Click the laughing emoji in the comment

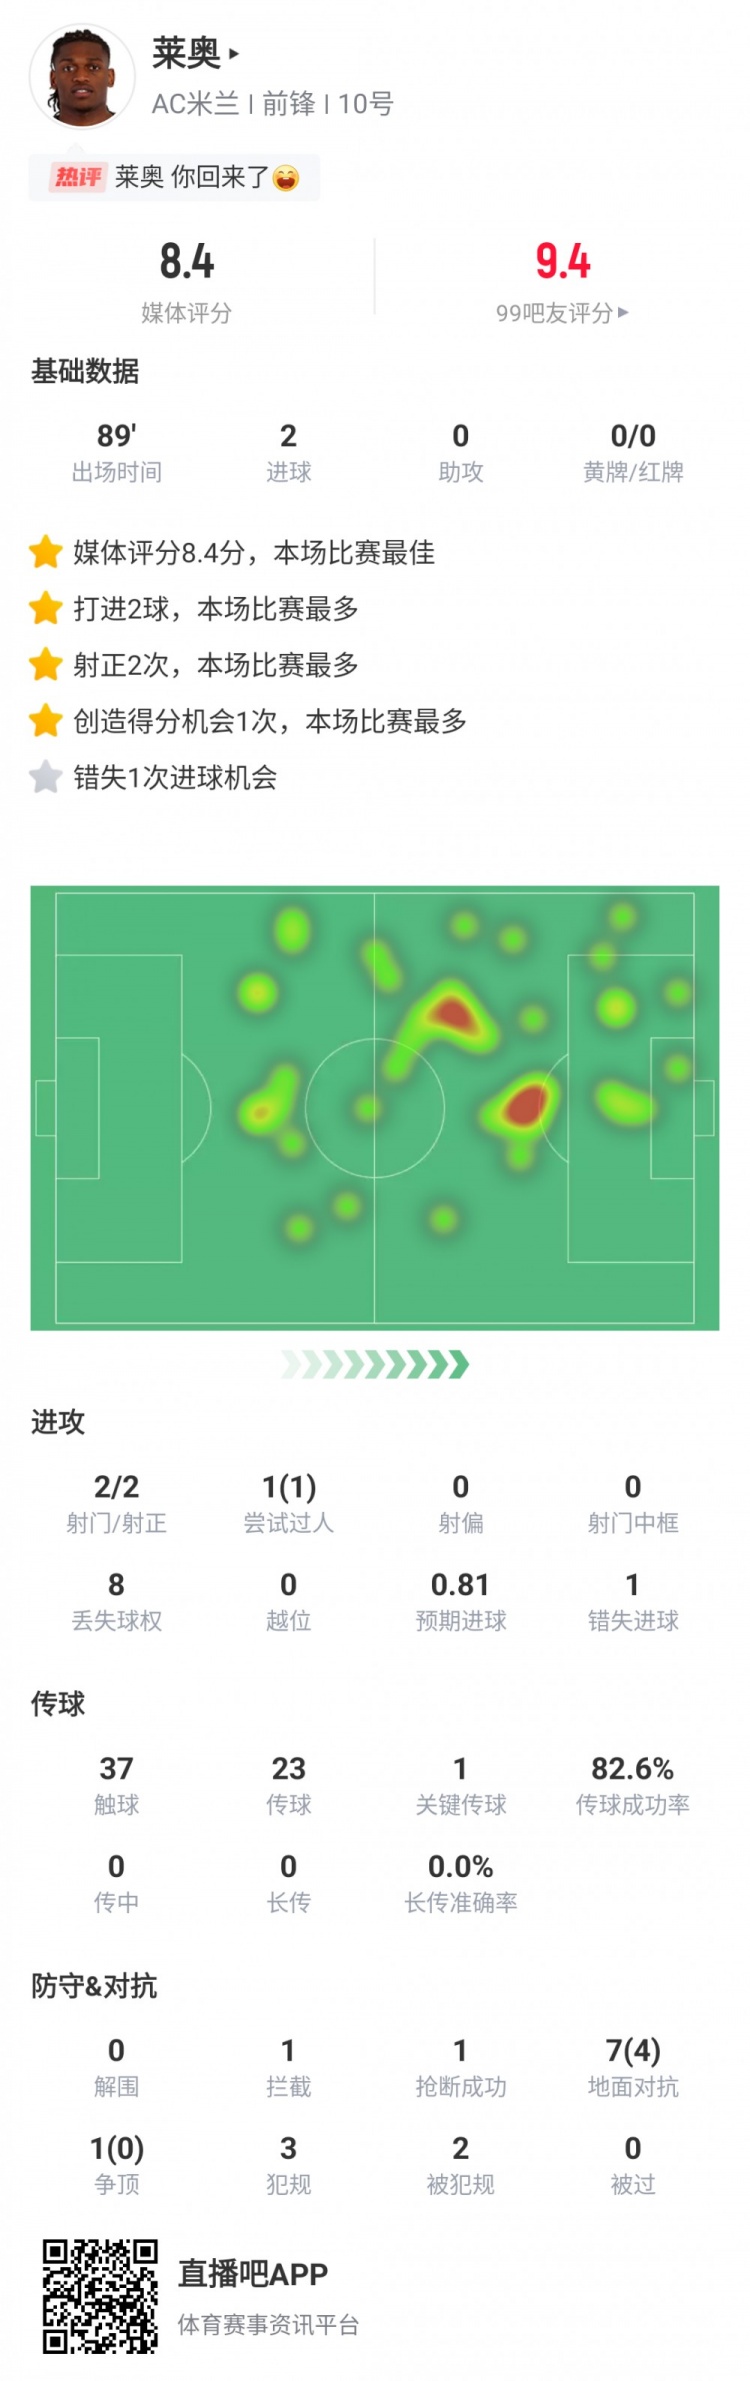point(286,178)
